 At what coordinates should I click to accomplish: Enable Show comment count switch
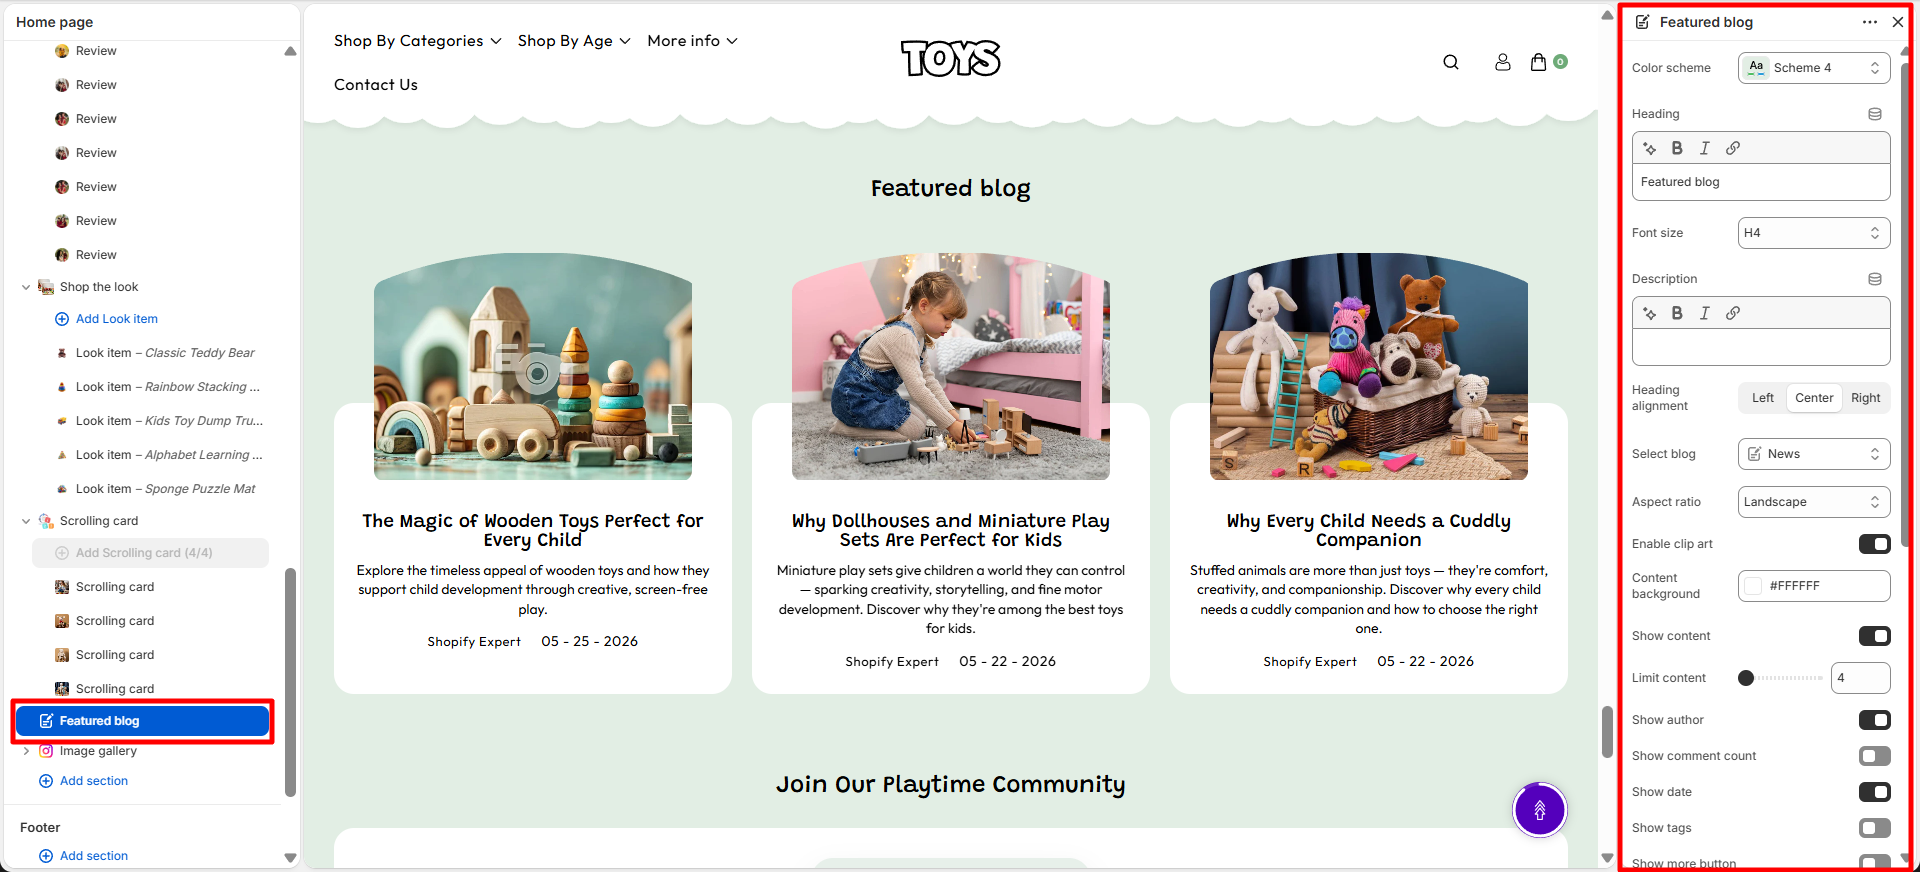(x=1875, y=756)
